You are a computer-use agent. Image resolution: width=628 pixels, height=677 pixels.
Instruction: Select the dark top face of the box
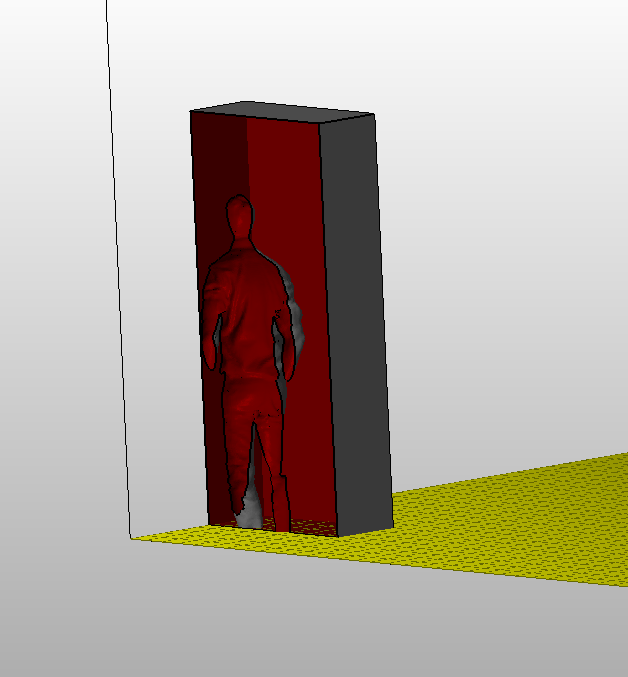point(283,111)
